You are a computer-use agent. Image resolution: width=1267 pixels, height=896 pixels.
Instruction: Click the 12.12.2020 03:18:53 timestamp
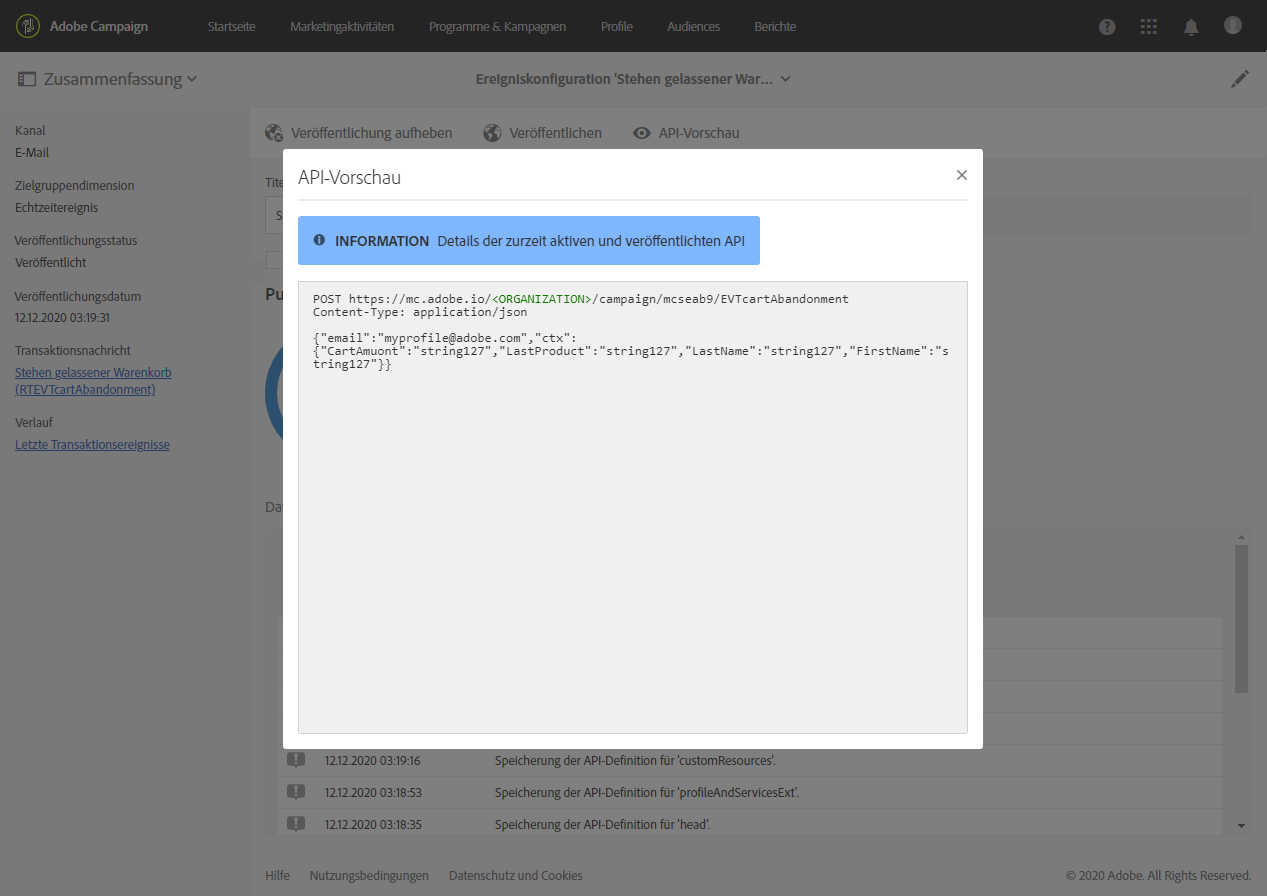point(372,792)
